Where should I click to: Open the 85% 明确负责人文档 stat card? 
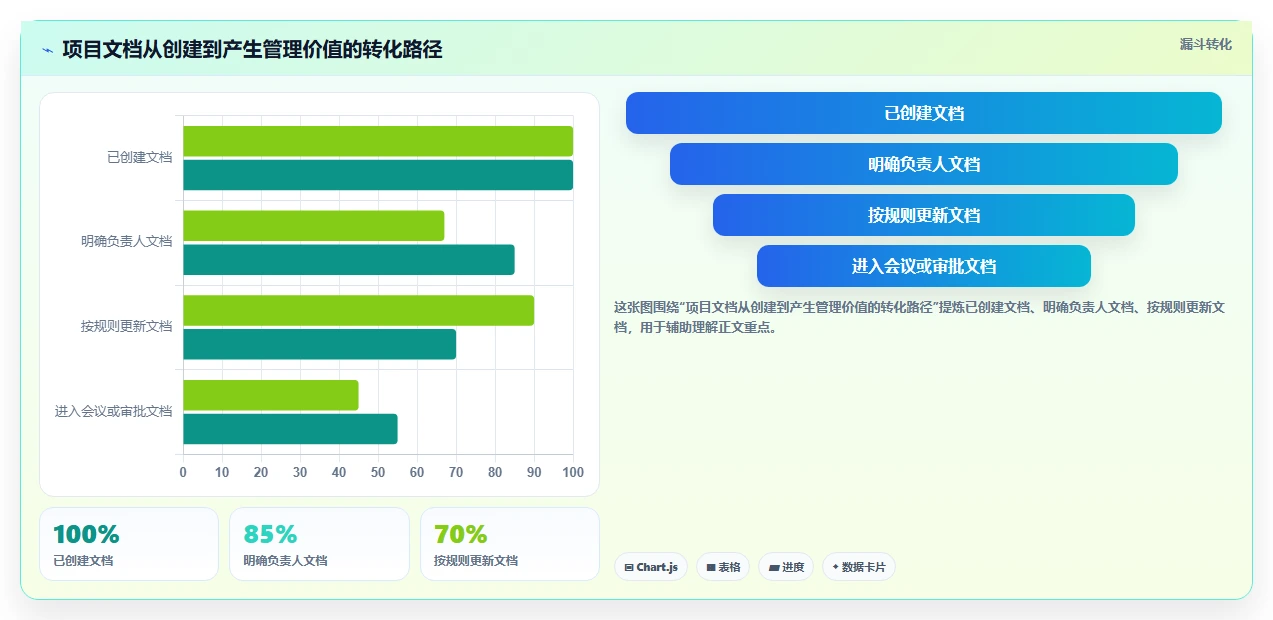(319, 544)
